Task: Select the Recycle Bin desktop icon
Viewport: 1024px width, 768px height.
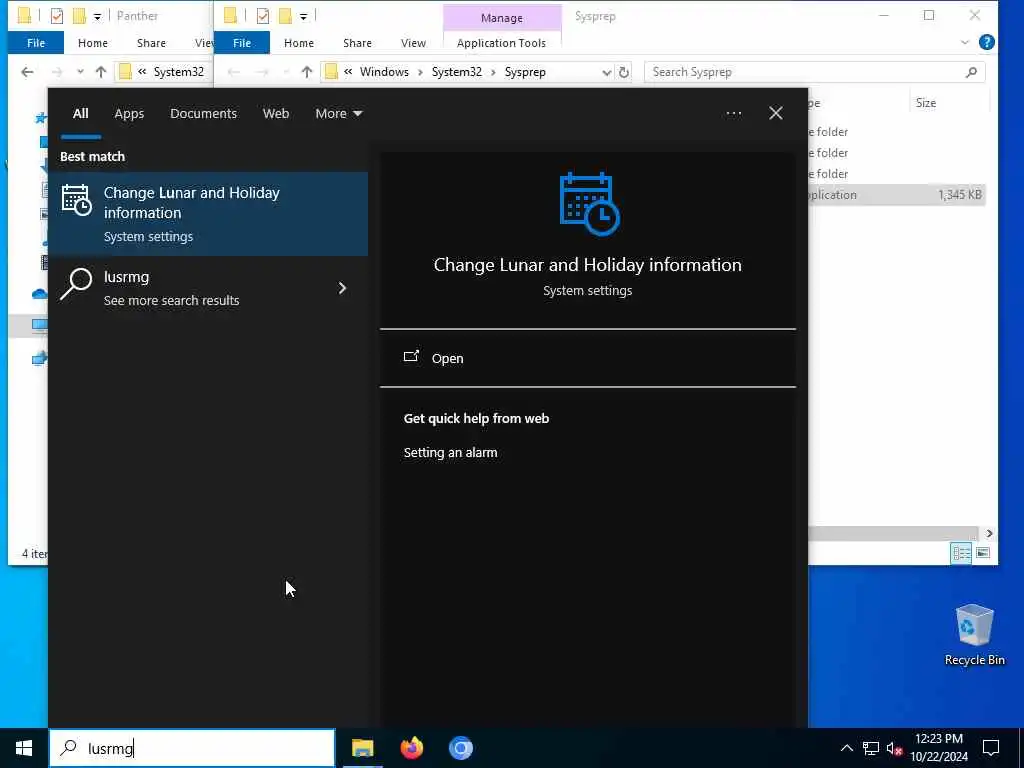Action: coord(974,635)
